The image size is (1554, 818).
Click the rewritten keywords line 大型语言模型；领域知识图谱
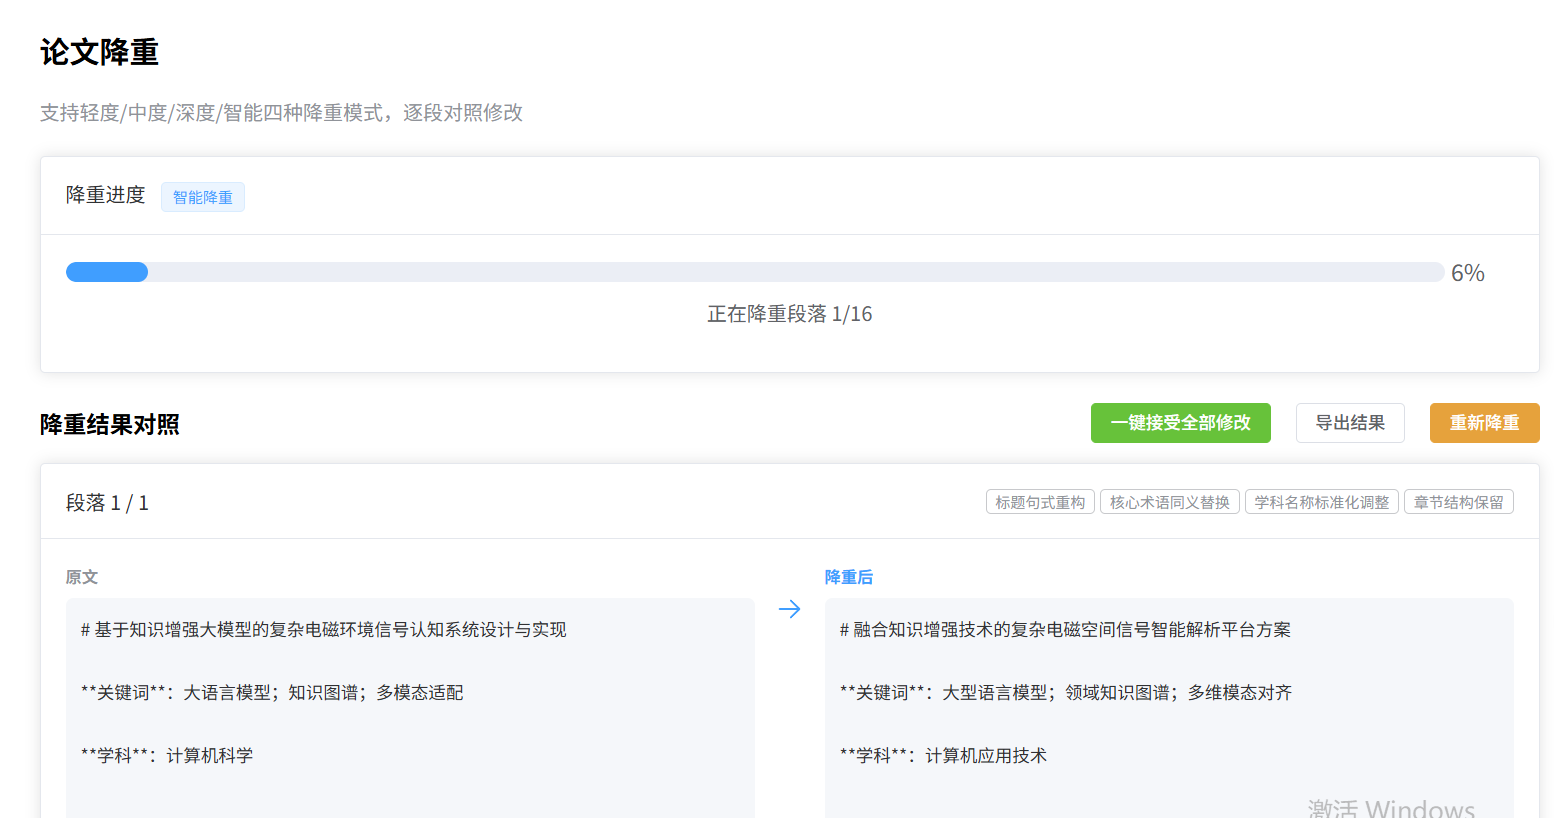(x=1066, y=693)
